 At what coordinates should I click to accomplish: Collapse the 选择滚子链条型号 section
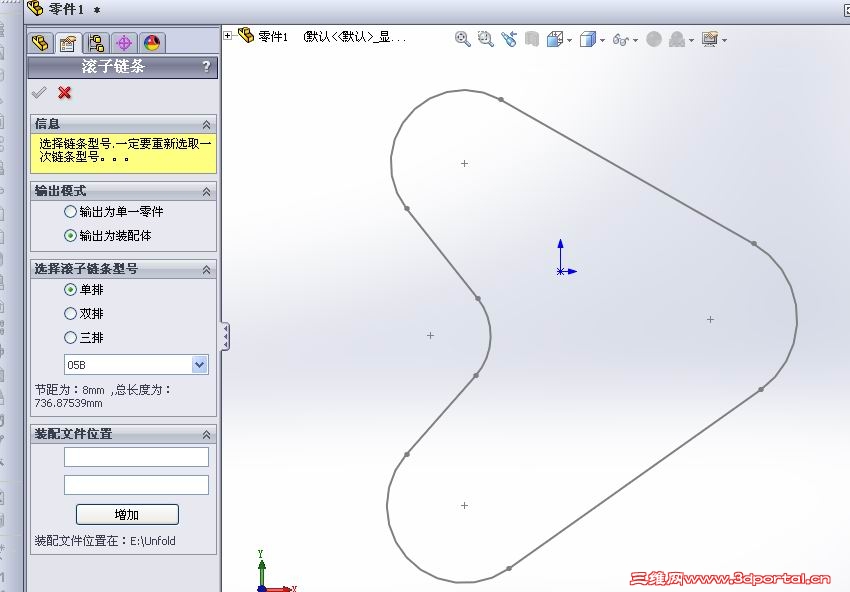pyautogui.click(x=207, y=269)
